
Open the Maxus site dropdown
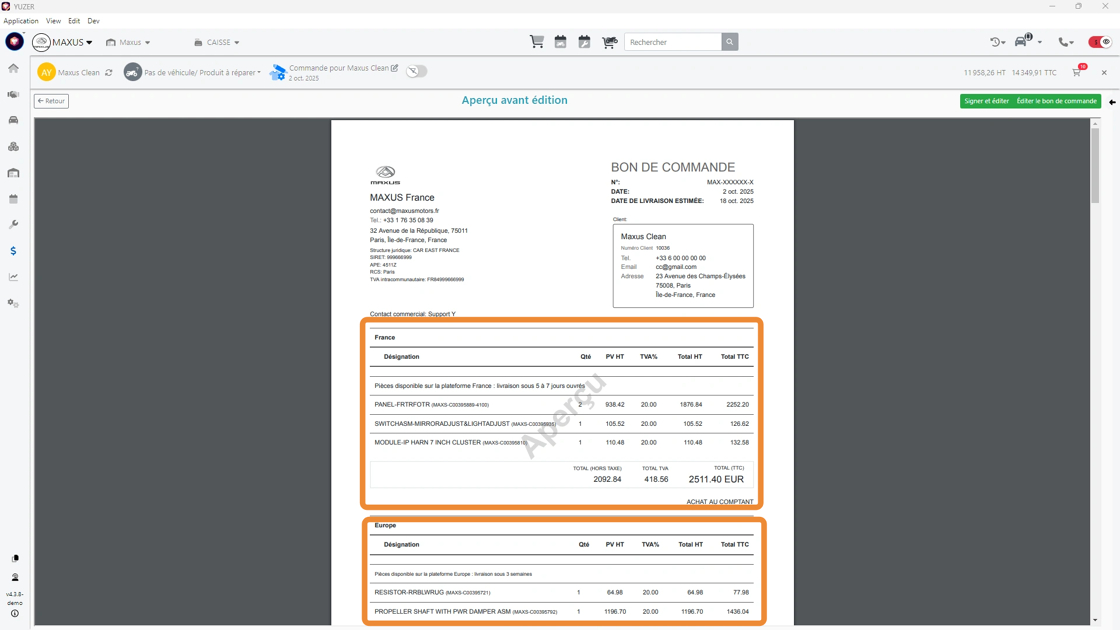(129, 42)
